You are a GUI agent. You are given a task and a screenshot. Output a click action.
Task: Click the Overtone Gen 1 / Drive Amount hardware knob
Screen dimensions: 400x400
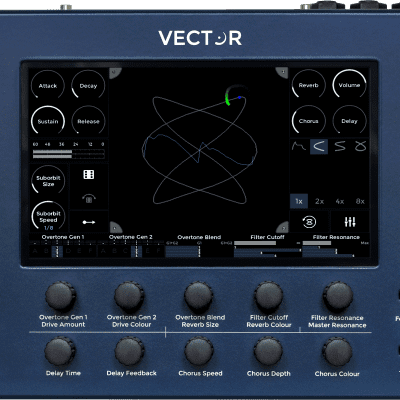pos(61,296)
